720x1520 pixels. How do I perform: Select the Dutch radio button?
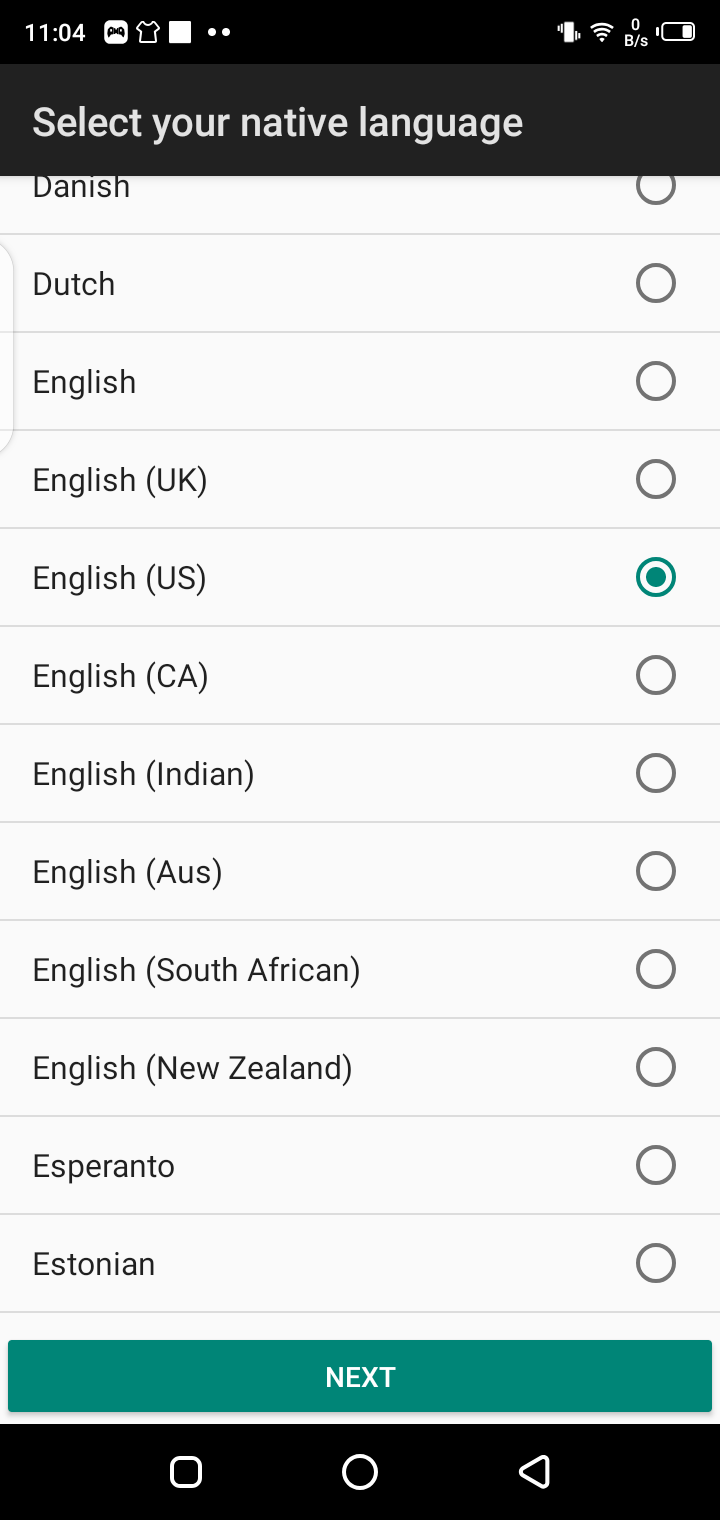point(656,283)
